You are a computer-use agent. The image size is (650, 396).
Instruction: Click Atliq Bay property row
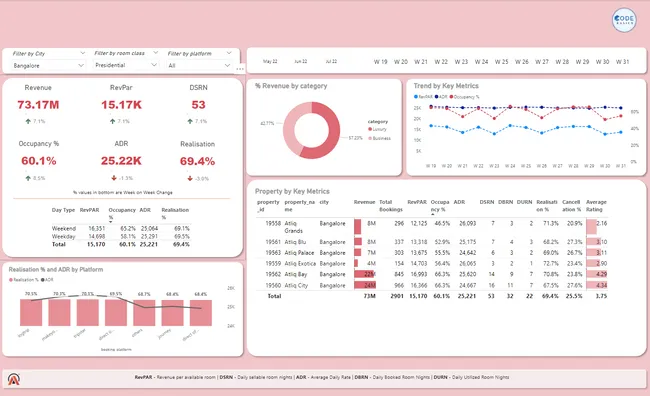tap(432, 274)
